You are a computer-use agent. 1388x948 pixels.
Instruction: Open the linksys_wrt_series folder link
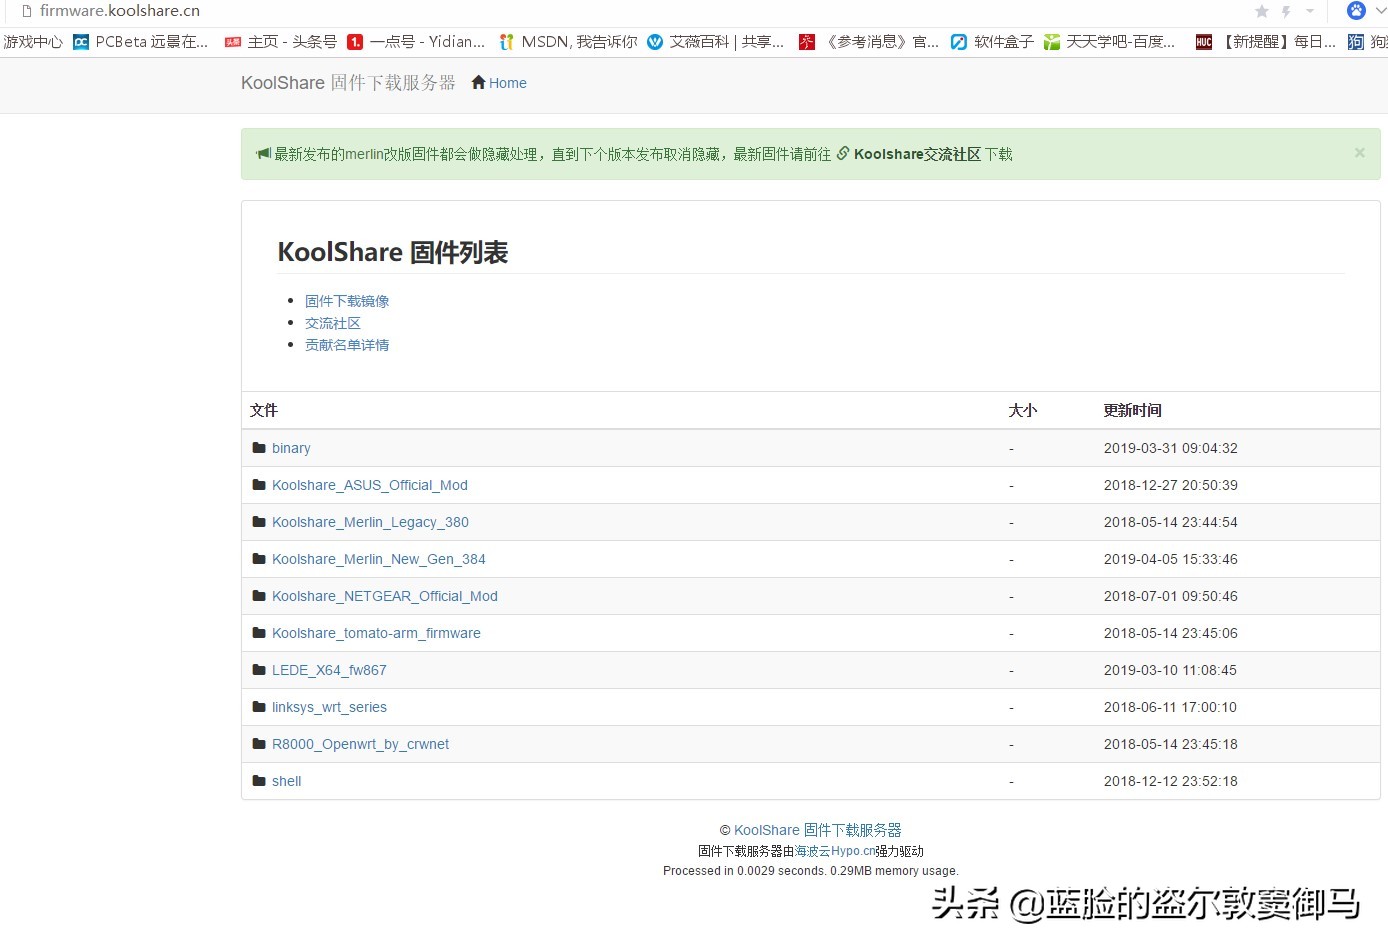(329, 707)
